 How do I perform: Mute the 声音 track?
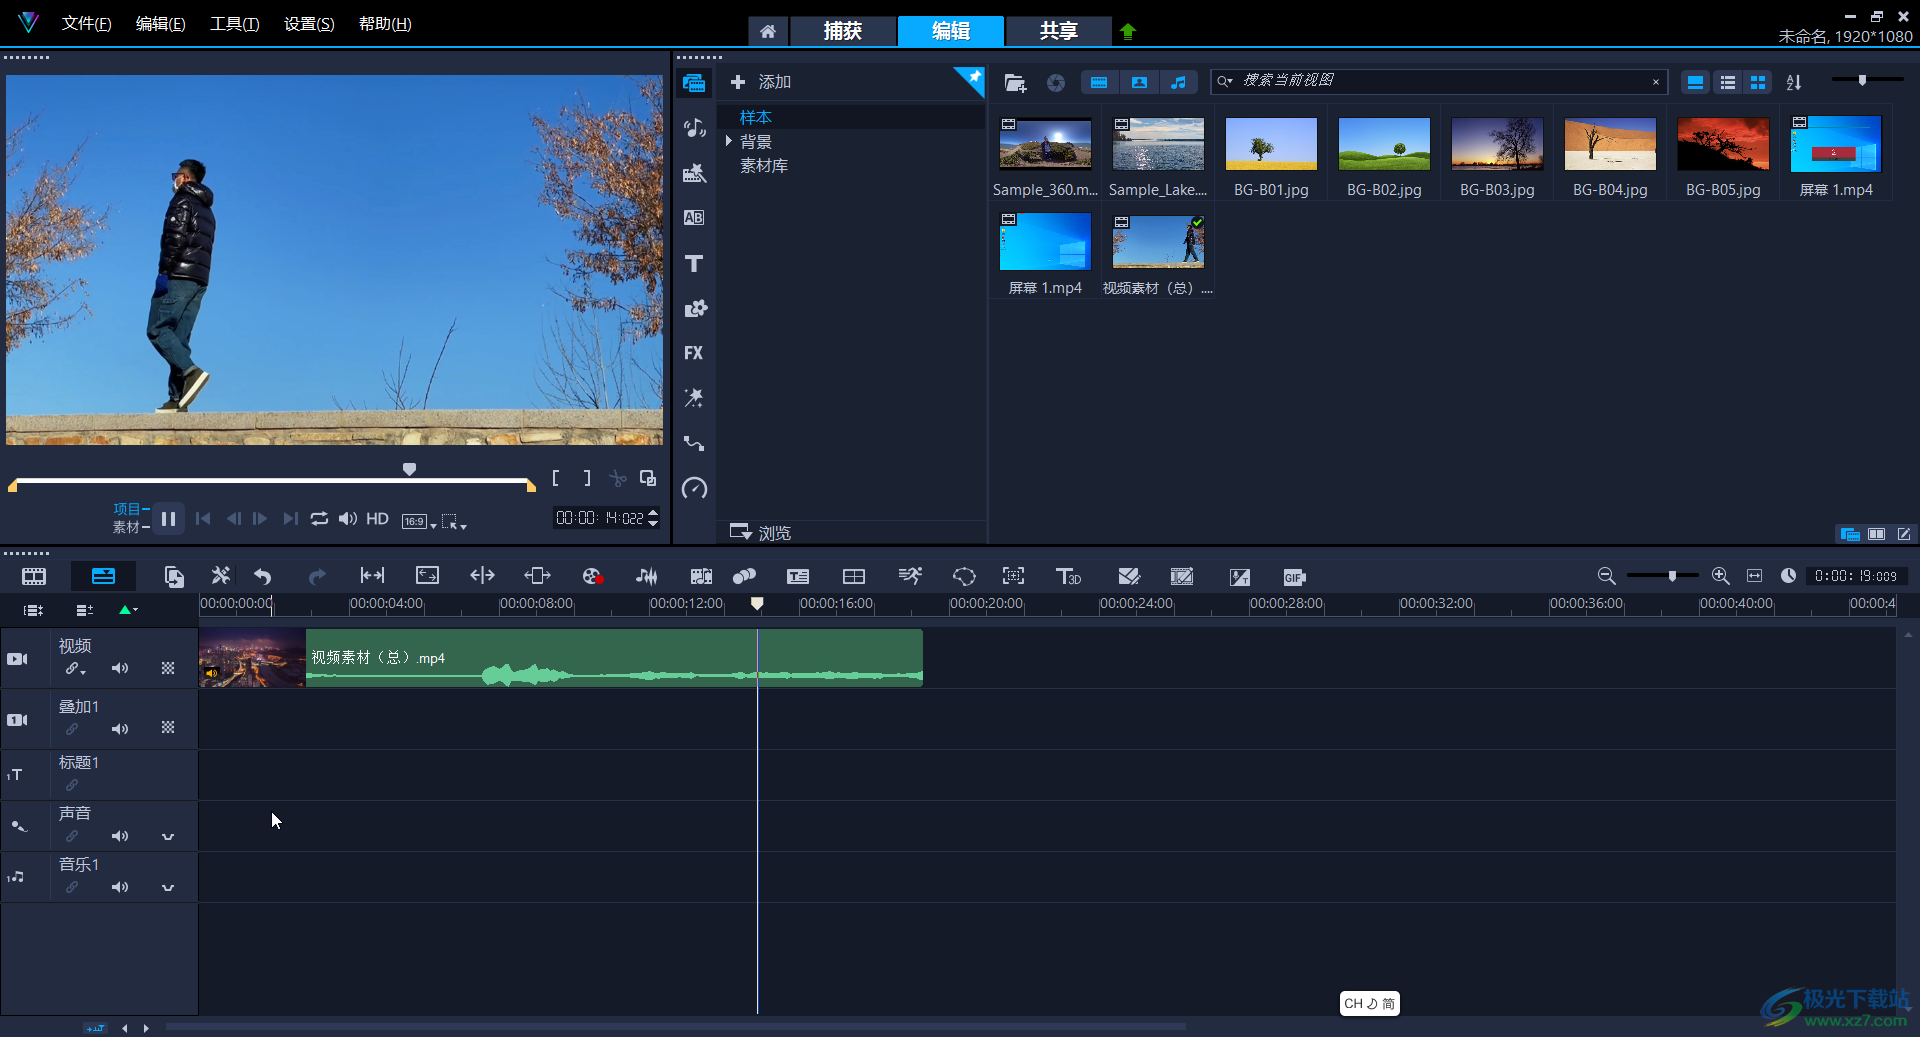pos(120,836)
